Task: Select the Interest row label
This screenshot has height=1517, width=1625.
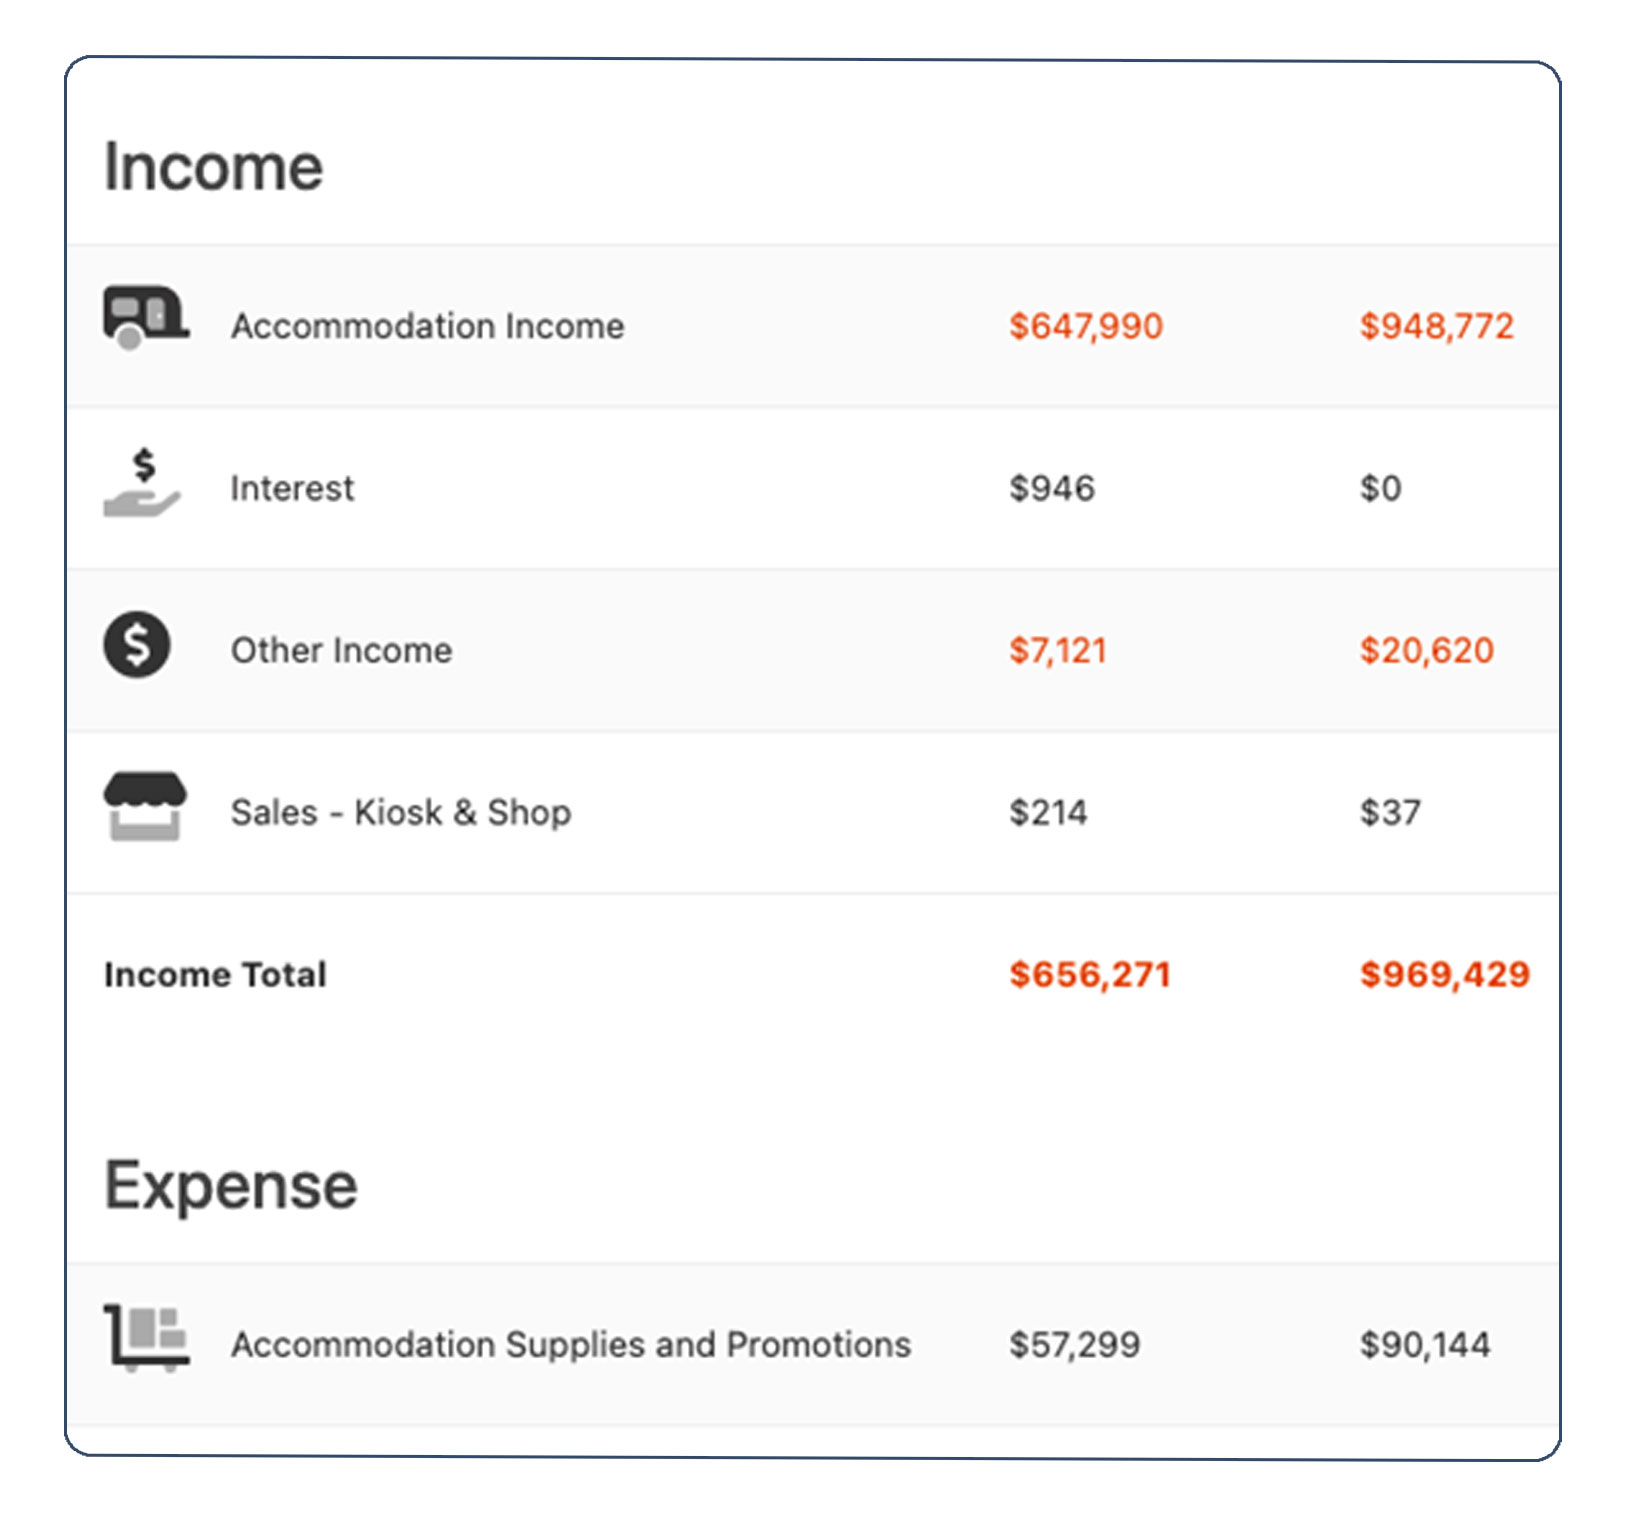Action: click(292, 488)
